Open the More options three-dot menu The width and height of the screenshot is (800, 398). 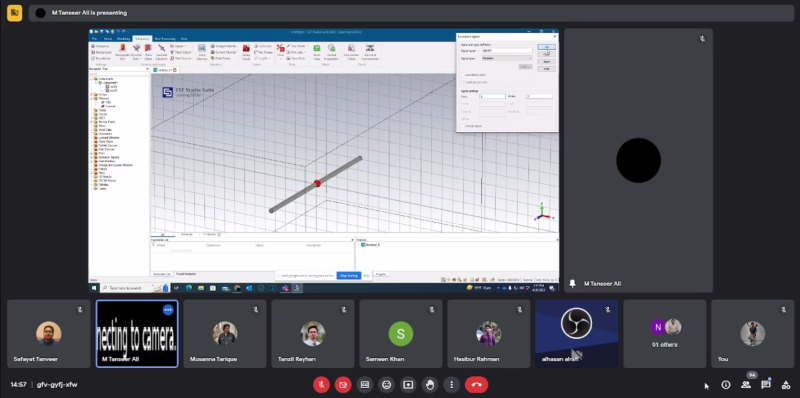coord(452,385)
